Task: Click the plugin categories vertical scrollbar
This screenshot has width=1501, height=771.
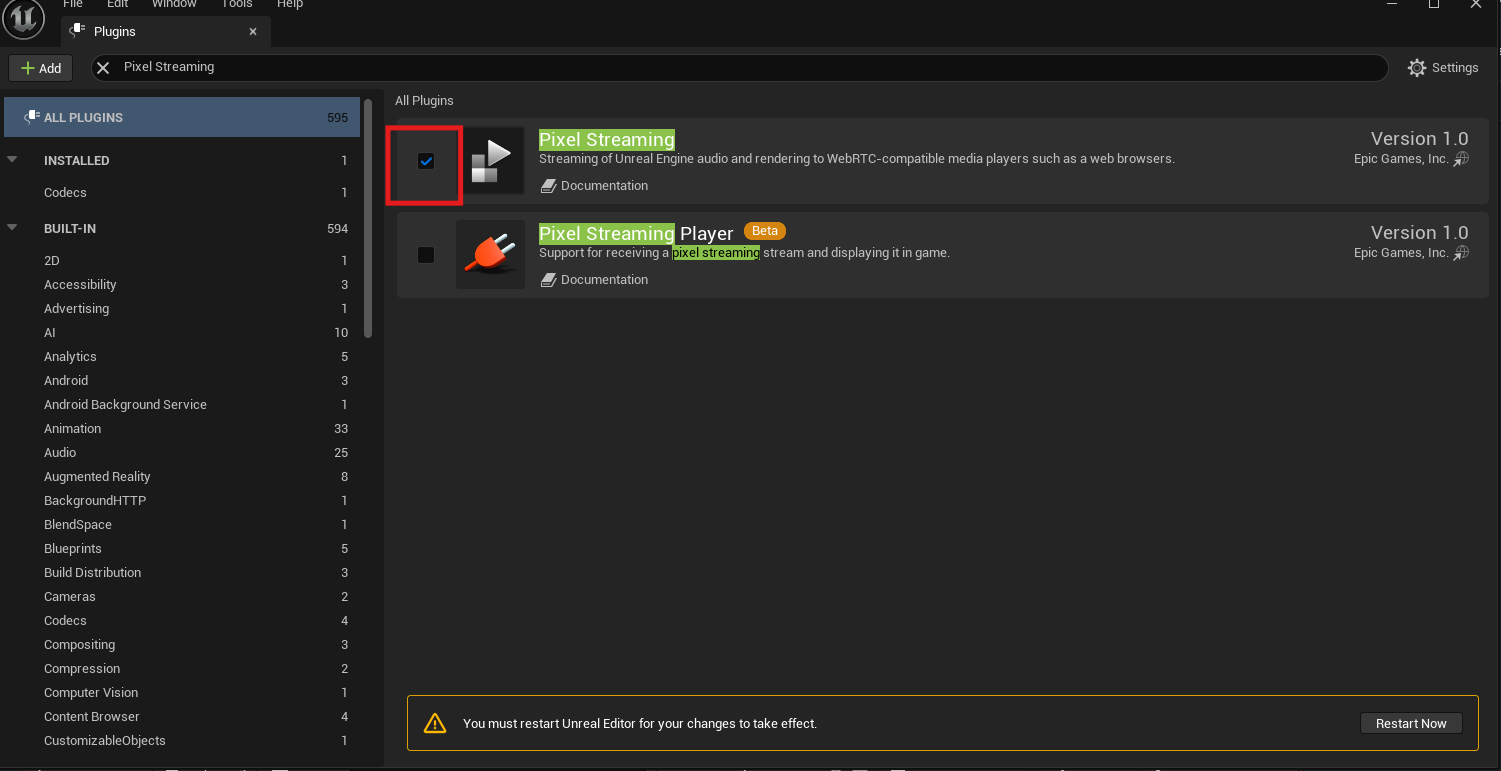Action: click(x=368, y=218)
